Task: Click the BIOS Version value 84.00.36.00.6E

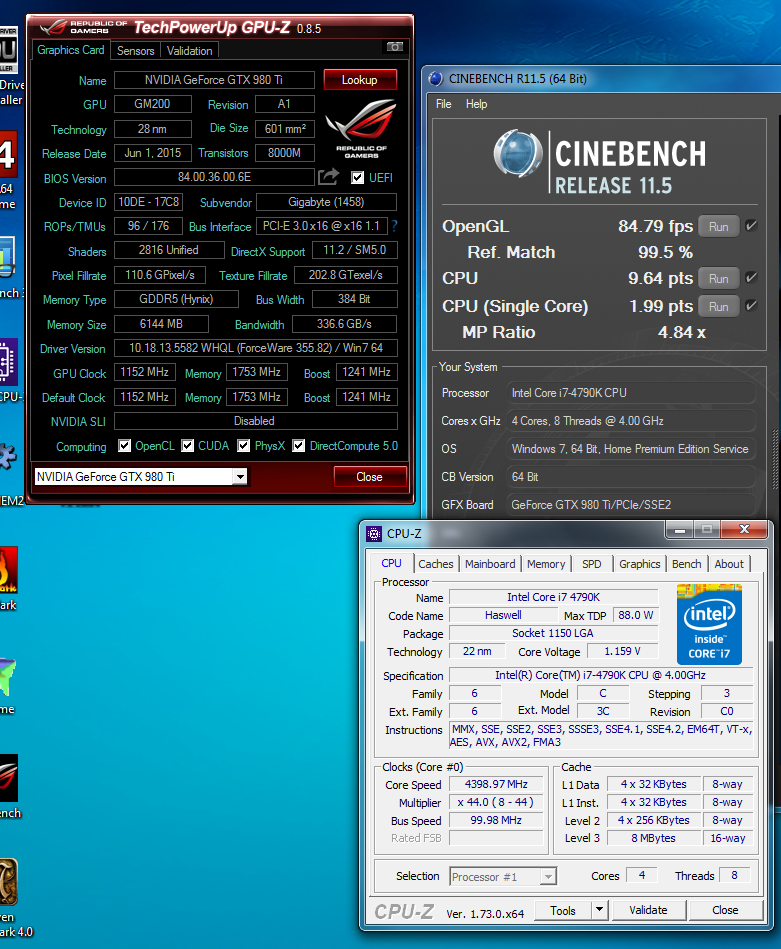Action: pyautogui.click(x=214, y=177)
